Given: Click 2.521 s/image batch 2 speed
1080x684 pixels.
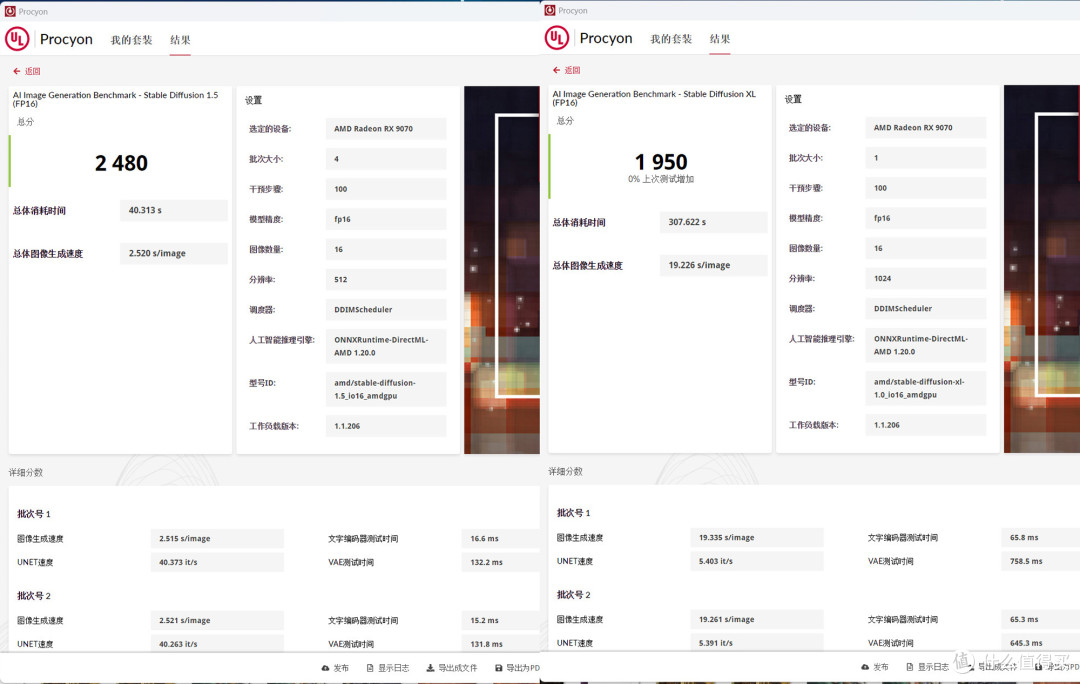Looking at the screenshot, I should point(217,620).
